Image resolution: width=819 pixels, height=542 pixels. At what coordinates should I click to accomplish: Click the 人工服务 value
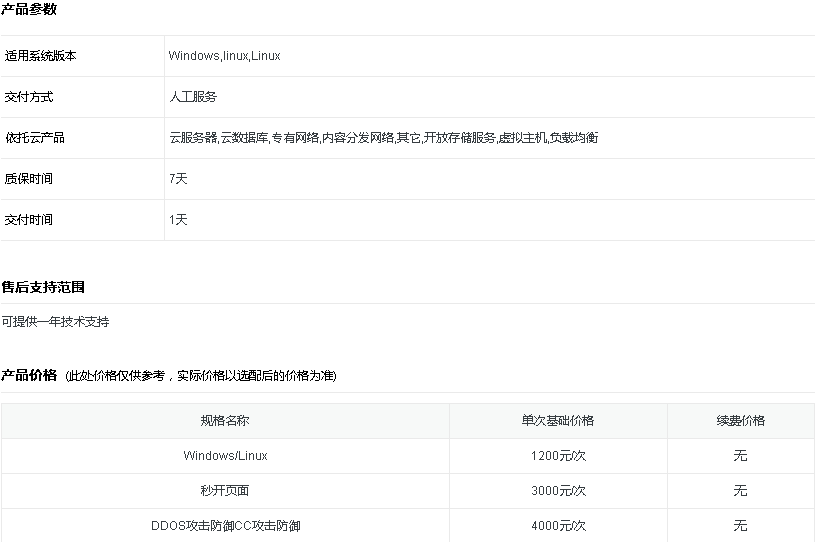pyautogui.click(x=193, y=97)
